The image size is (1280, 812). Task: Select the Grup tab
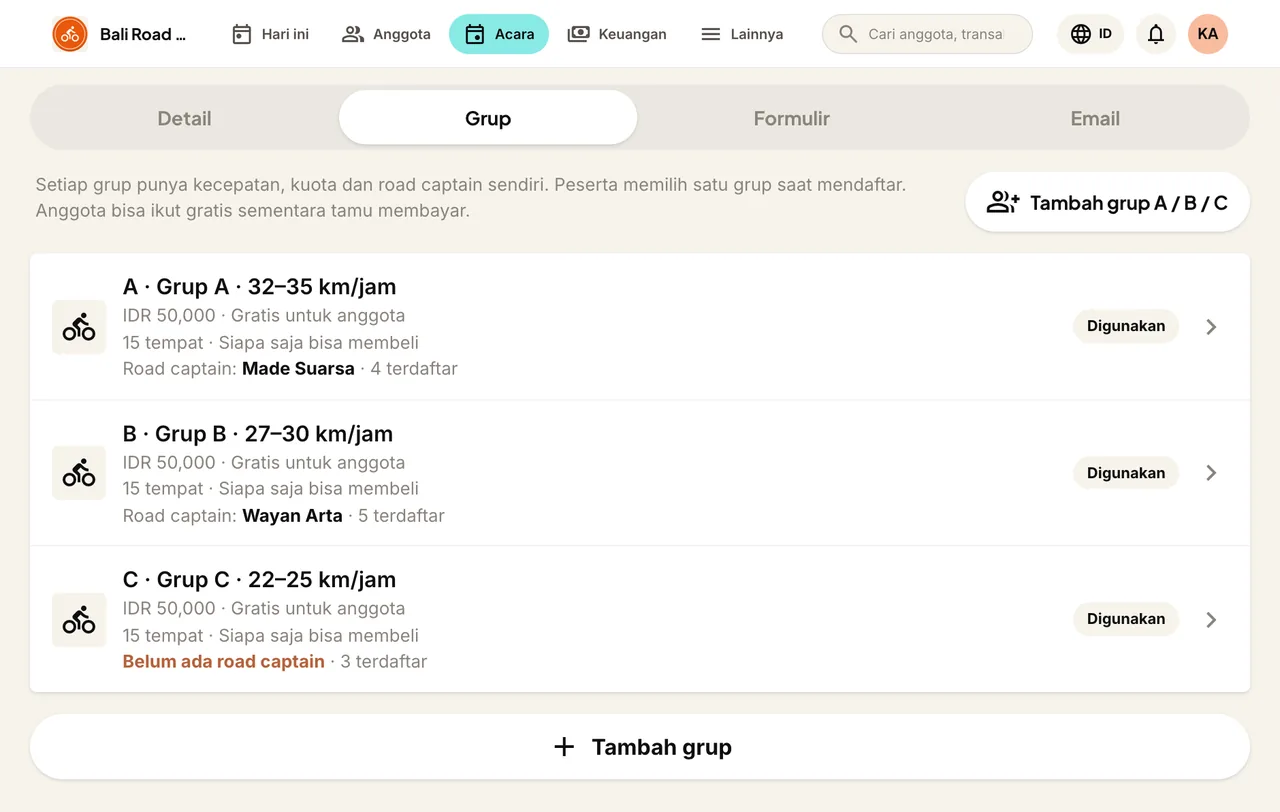tap(488, 118)
